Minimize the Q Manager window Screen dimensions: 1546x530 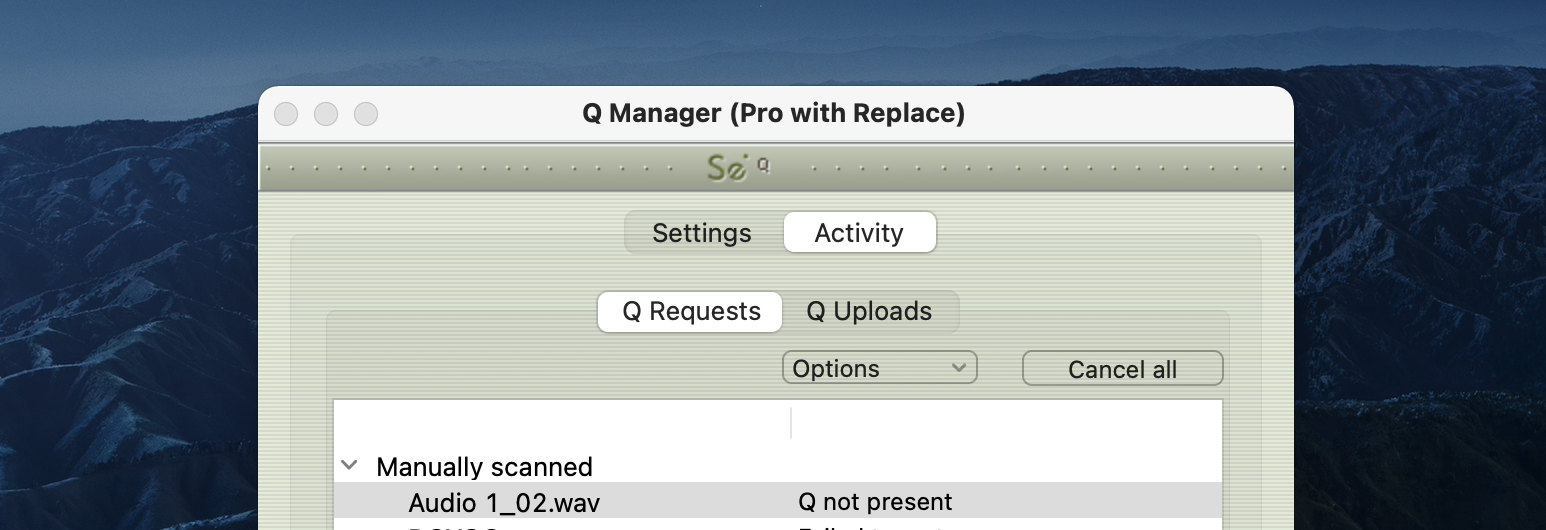[x=326, y=114]
